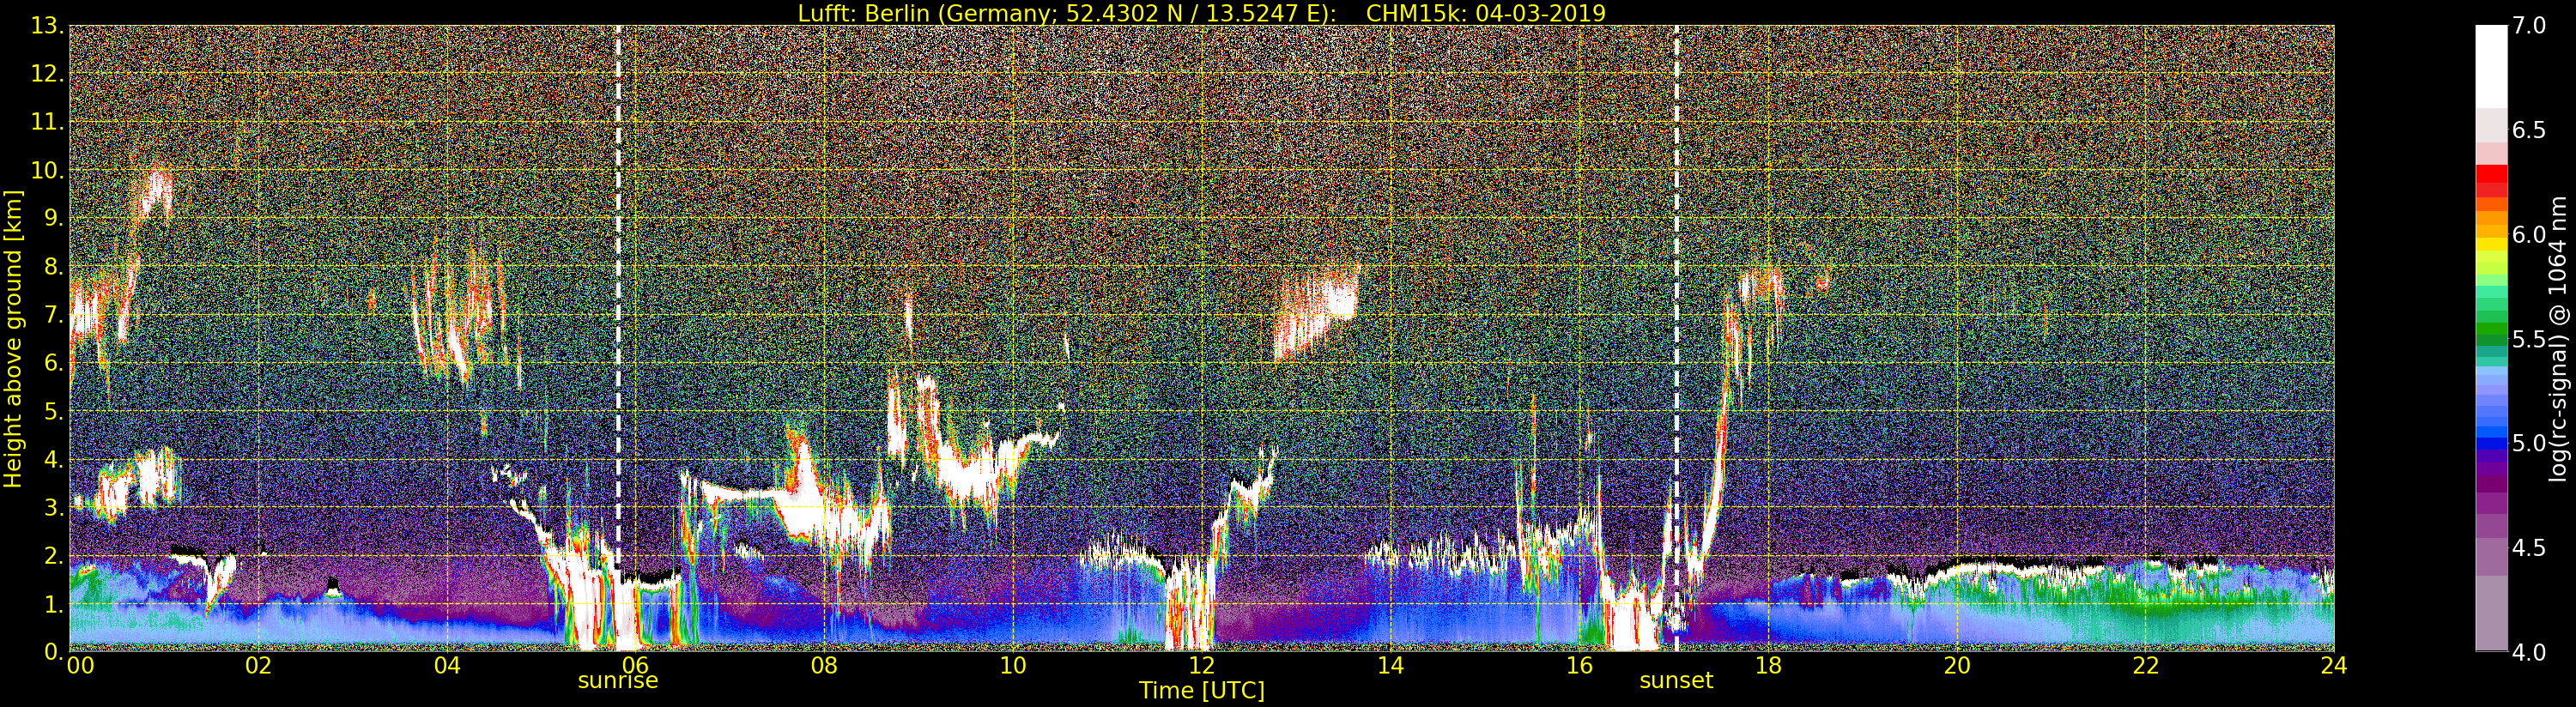Viewport: 2576px width, 707px height.
Task: Click the high cloud layer near 13 UTC
Action: [1316, 313]
